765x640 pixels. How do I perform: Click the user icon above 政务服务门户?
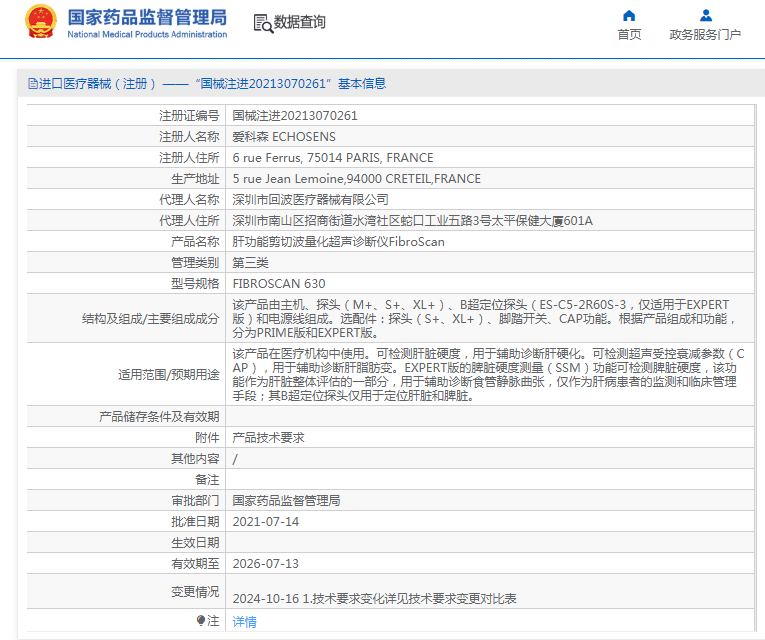pyautogui.click(x=705, y=16)
